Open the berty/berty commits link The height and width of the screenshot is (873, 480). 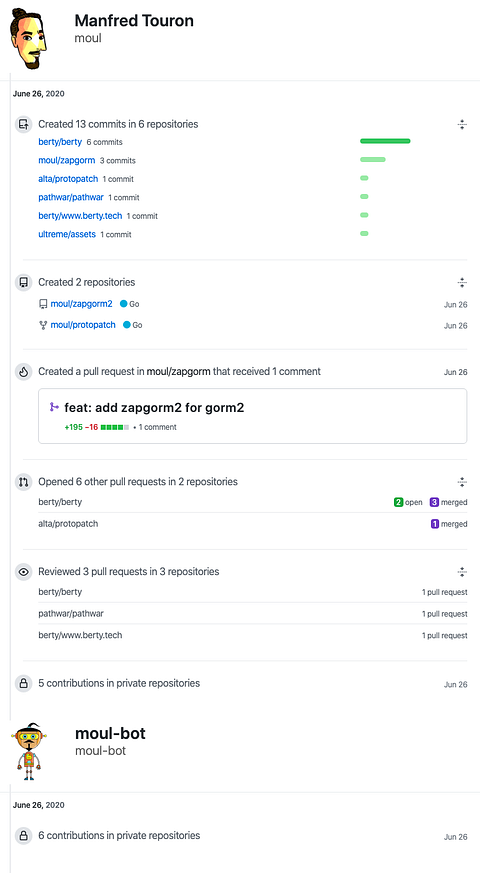pyautogui.click(x=60, y=142)
